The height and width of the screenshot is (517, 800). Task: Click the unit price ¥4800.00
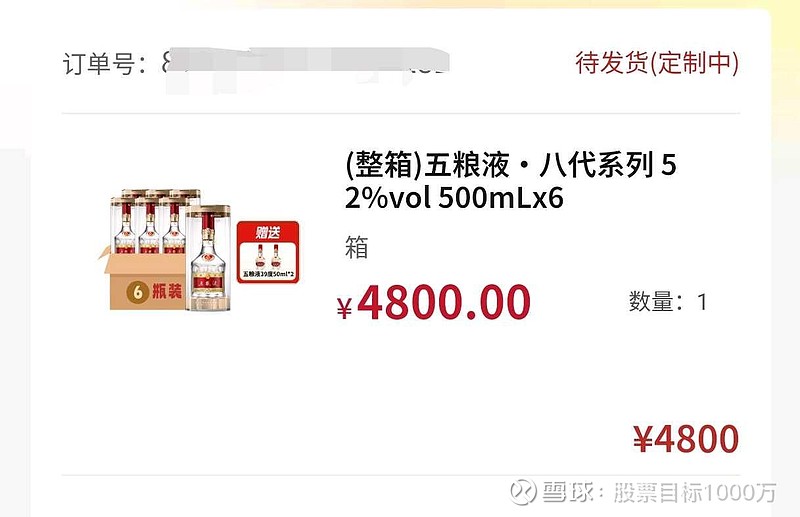pyautogui.click(x=434, y=302)
